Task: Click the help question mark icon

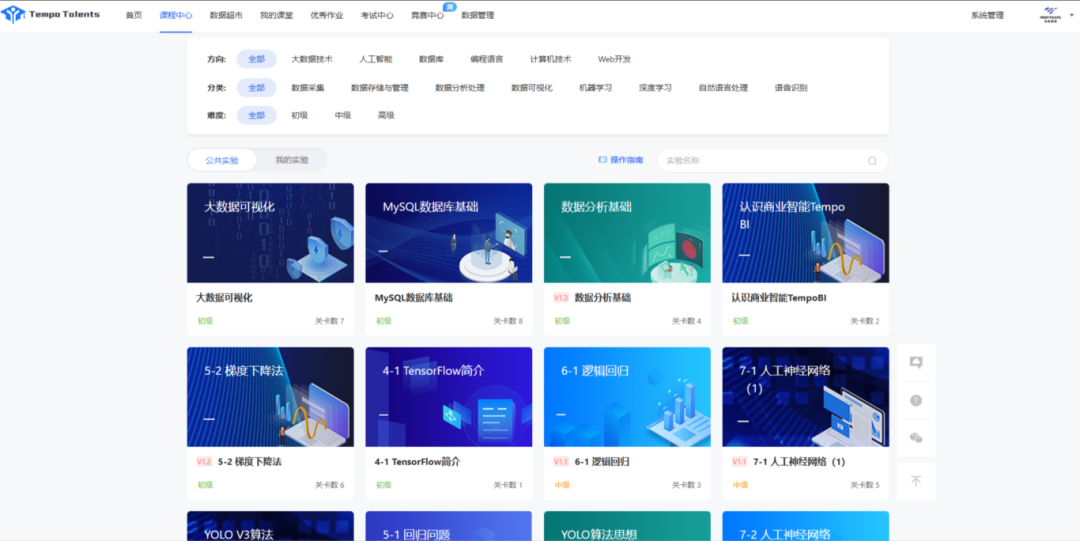Action: tap(916, 400)
